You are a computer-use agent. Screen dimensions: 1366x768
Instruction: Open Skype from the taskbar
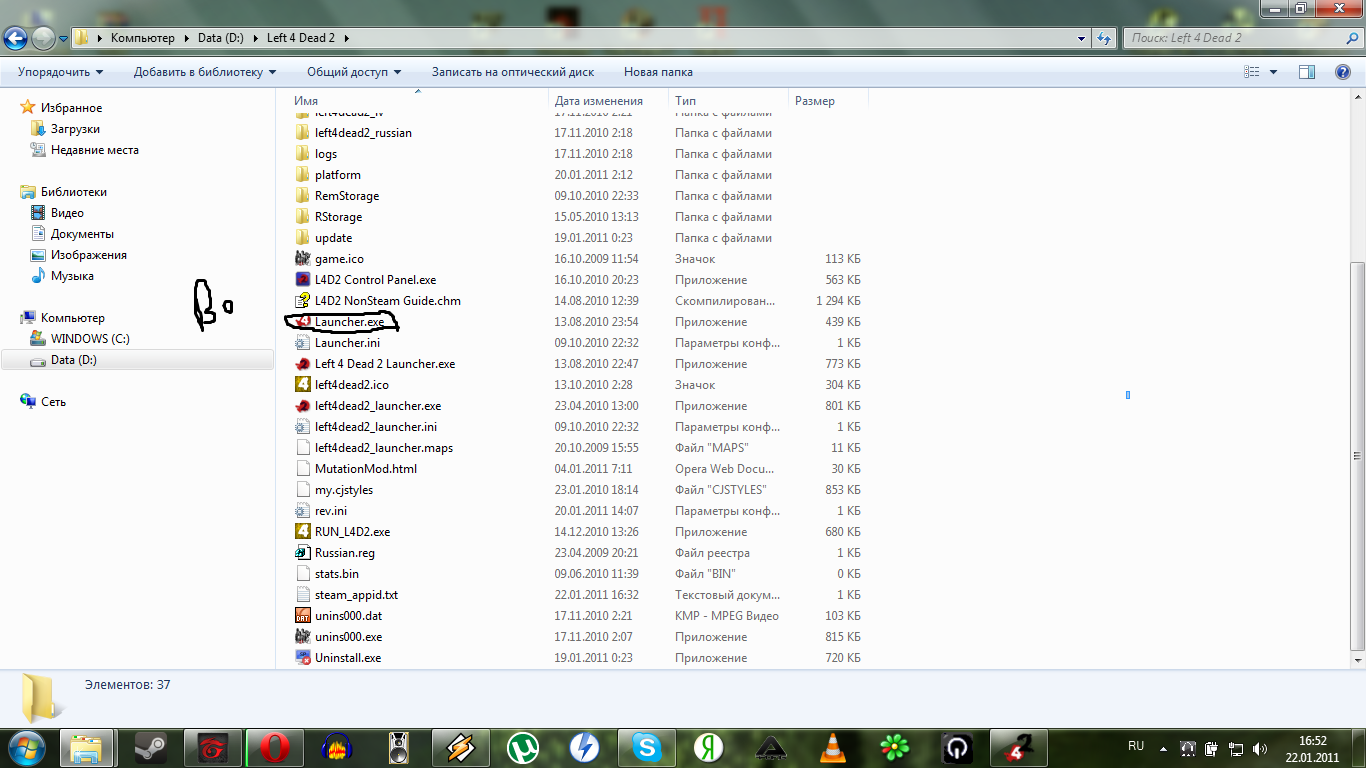coord(647,747)
